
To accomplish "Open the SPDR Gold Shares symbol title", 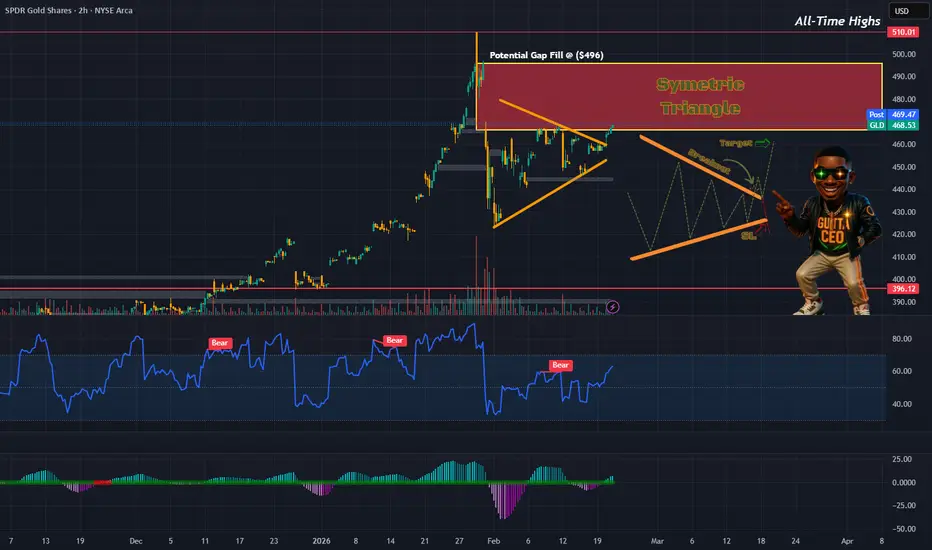I will point(69,10).
